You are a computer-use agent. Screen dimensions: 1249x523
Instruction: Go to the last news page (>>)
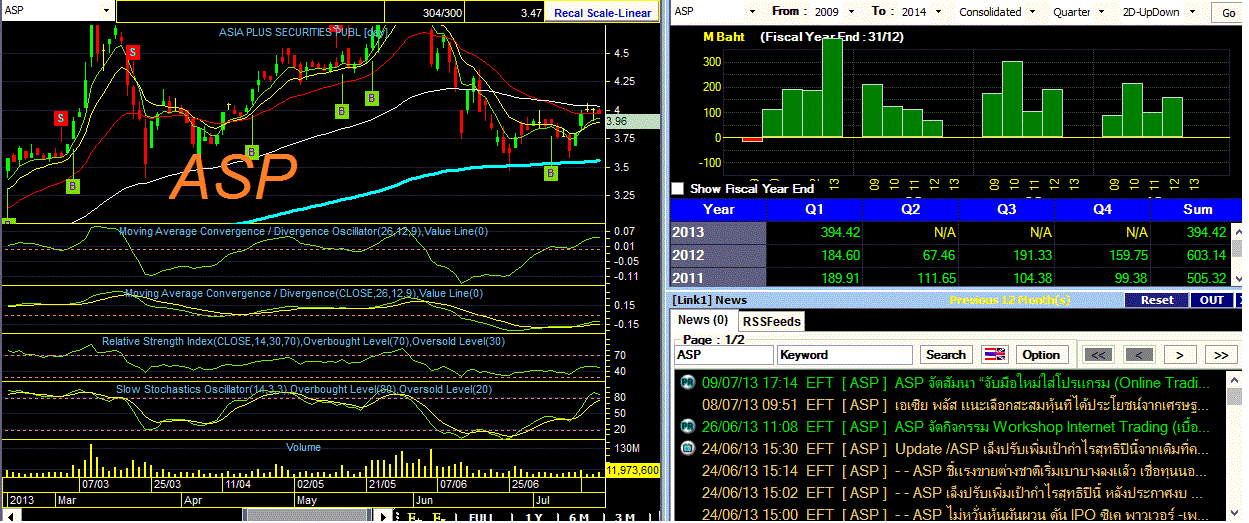pos(1221,355)
